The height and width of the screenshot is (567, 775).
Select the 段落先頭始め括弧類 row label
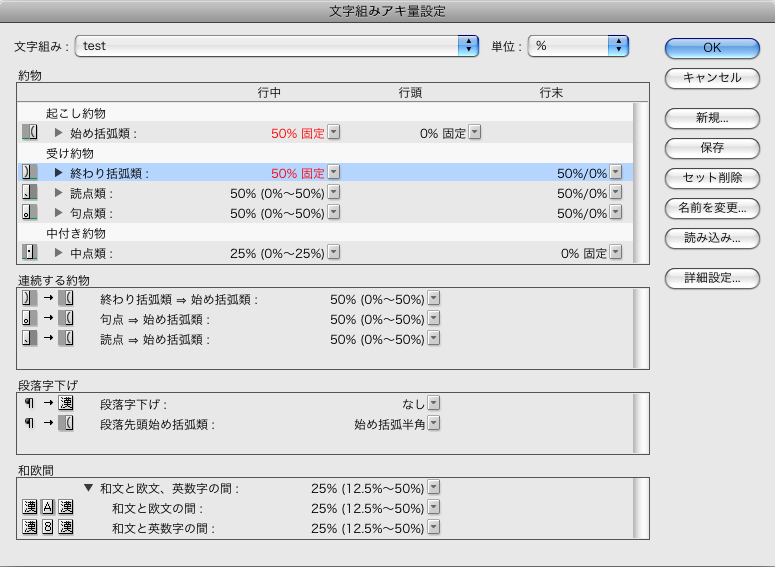[158, 425]
